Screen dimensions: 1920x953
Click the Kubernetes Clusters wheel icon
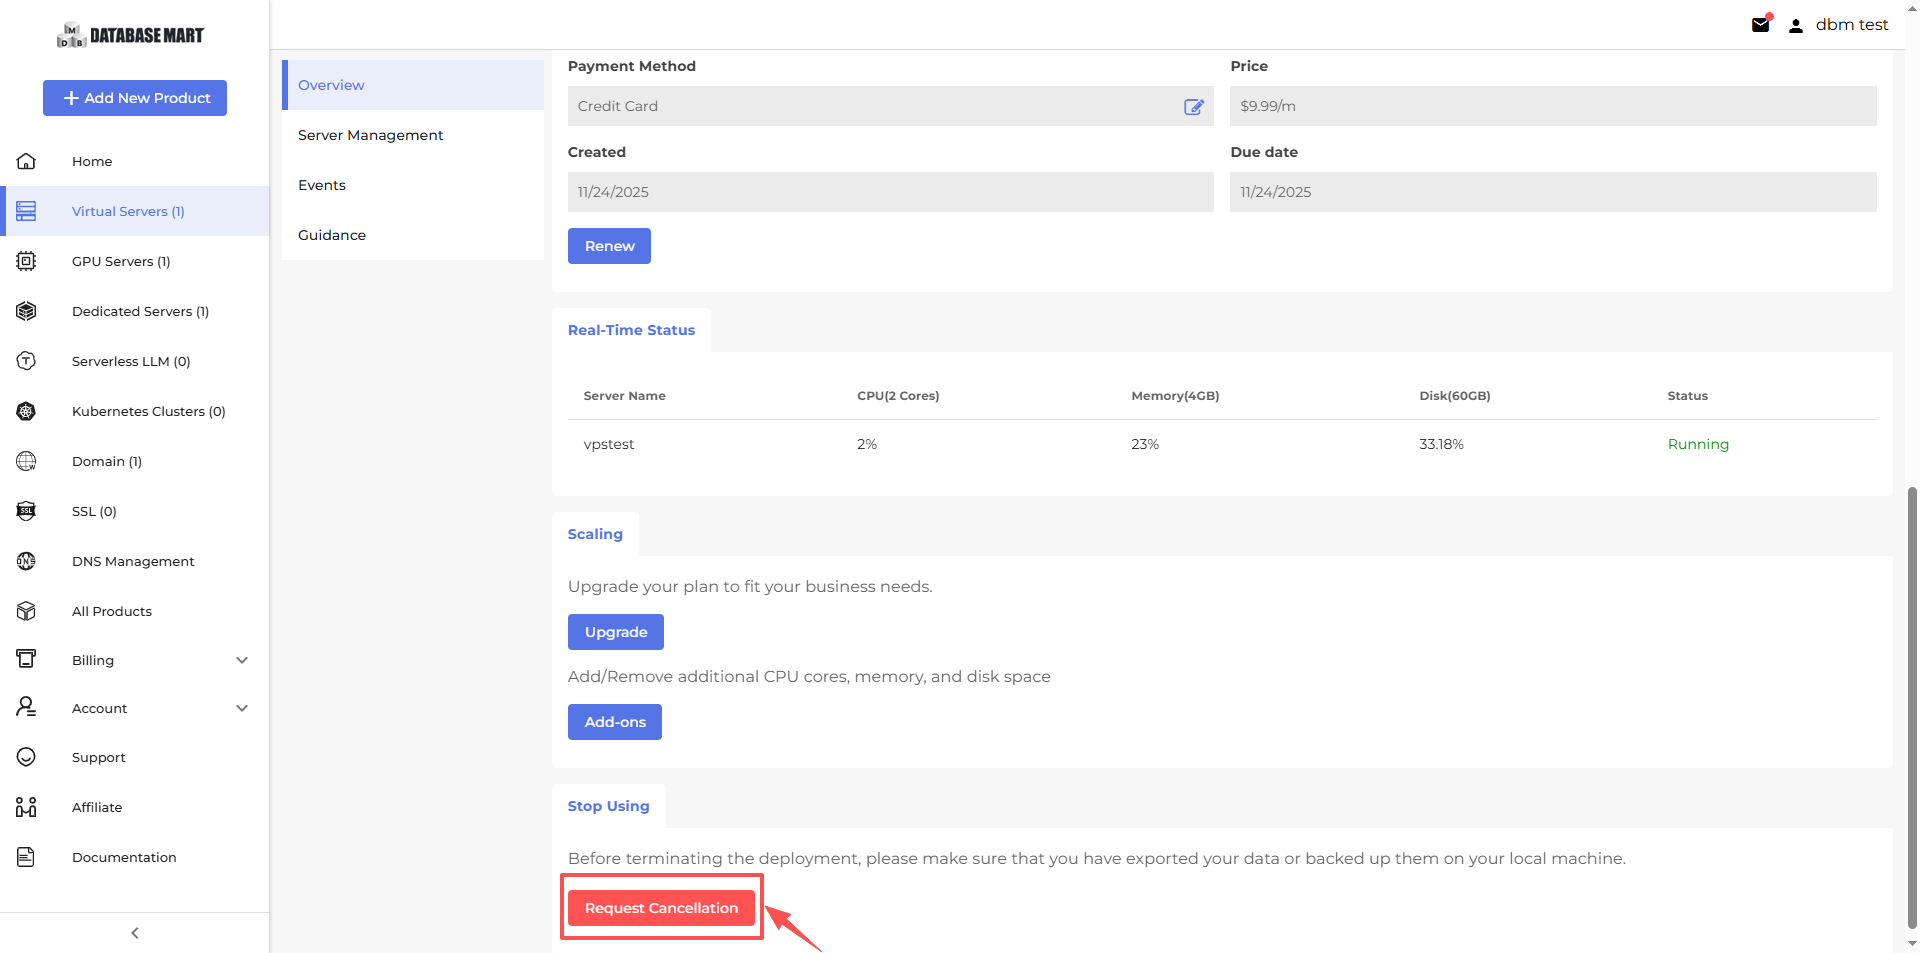(x=26, y=411)
